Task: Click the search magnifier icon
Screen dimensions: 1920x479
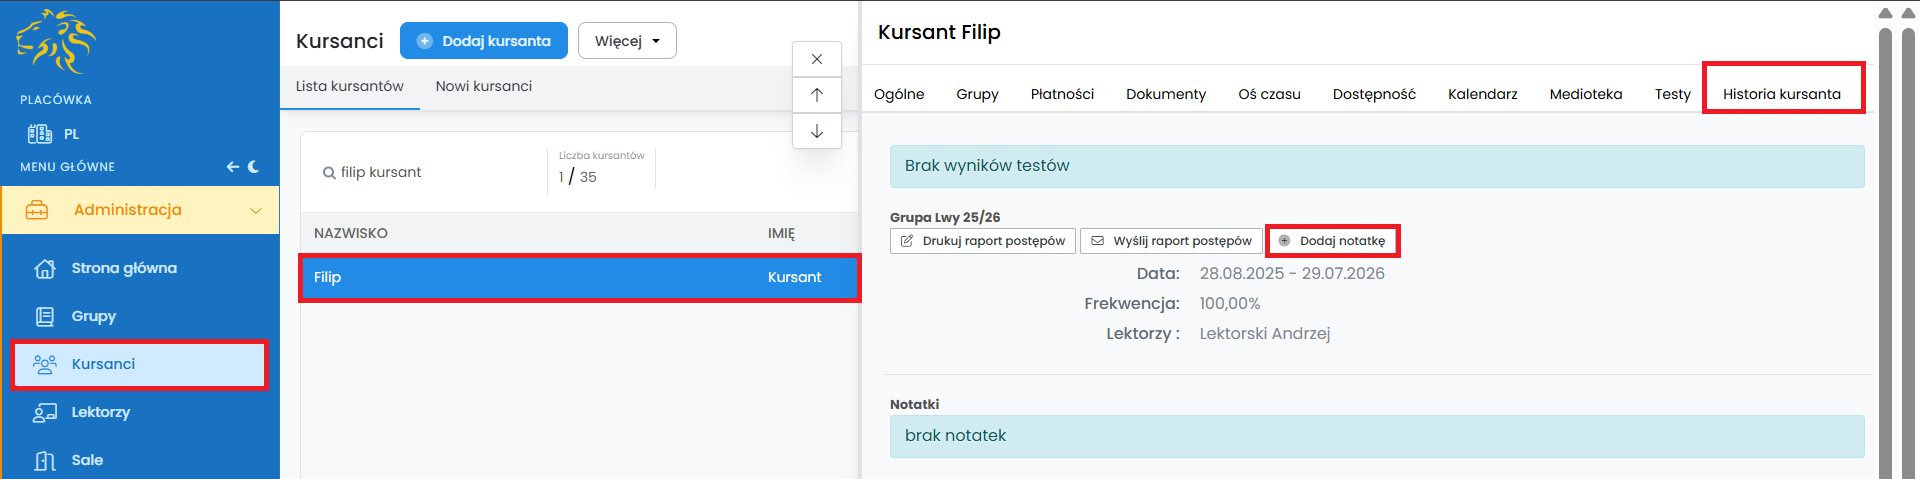Action: (x=329, y=173)
